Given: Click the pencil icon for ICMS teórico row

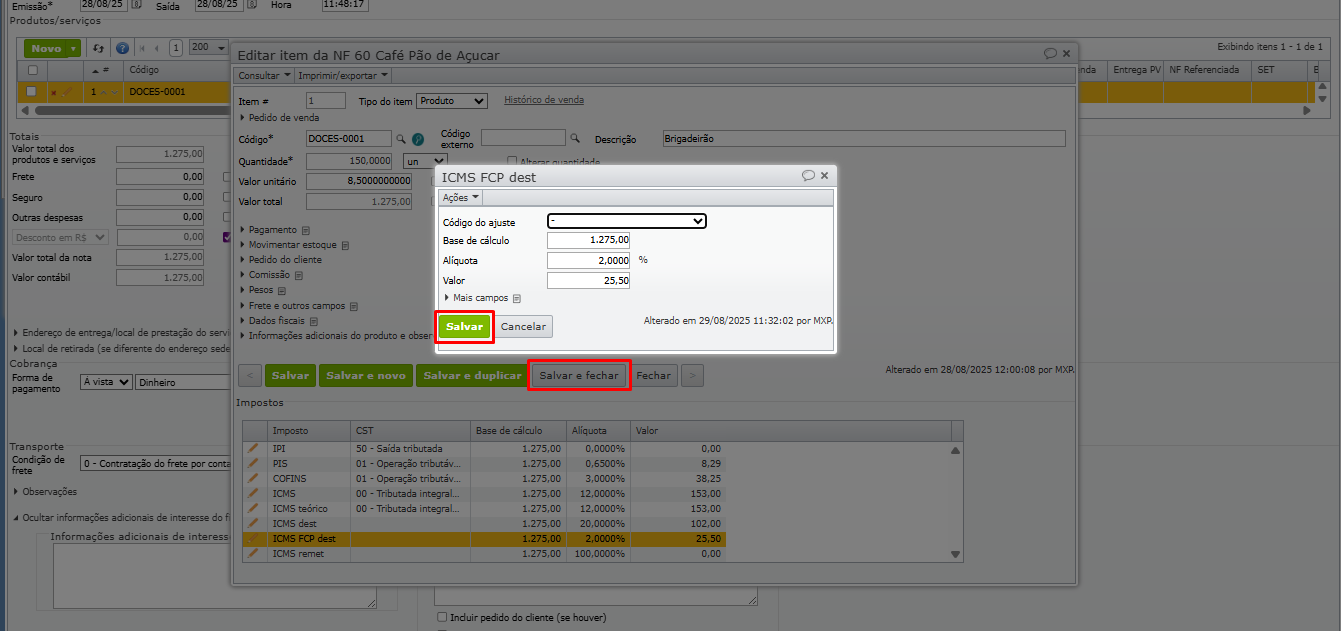Looking at the screenshot, I should tap(253, 509).
